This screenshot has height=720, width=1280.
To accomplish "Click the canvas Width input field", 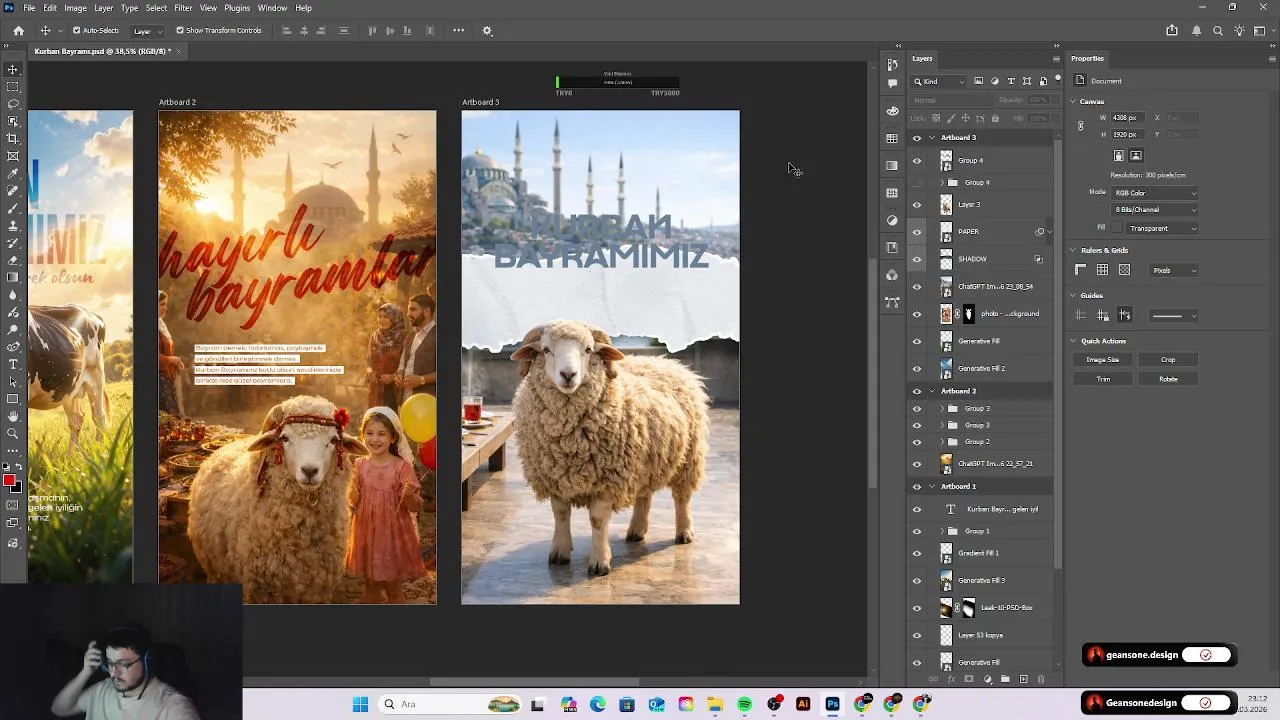I will pyautogui.click(x=1128, y=118).
